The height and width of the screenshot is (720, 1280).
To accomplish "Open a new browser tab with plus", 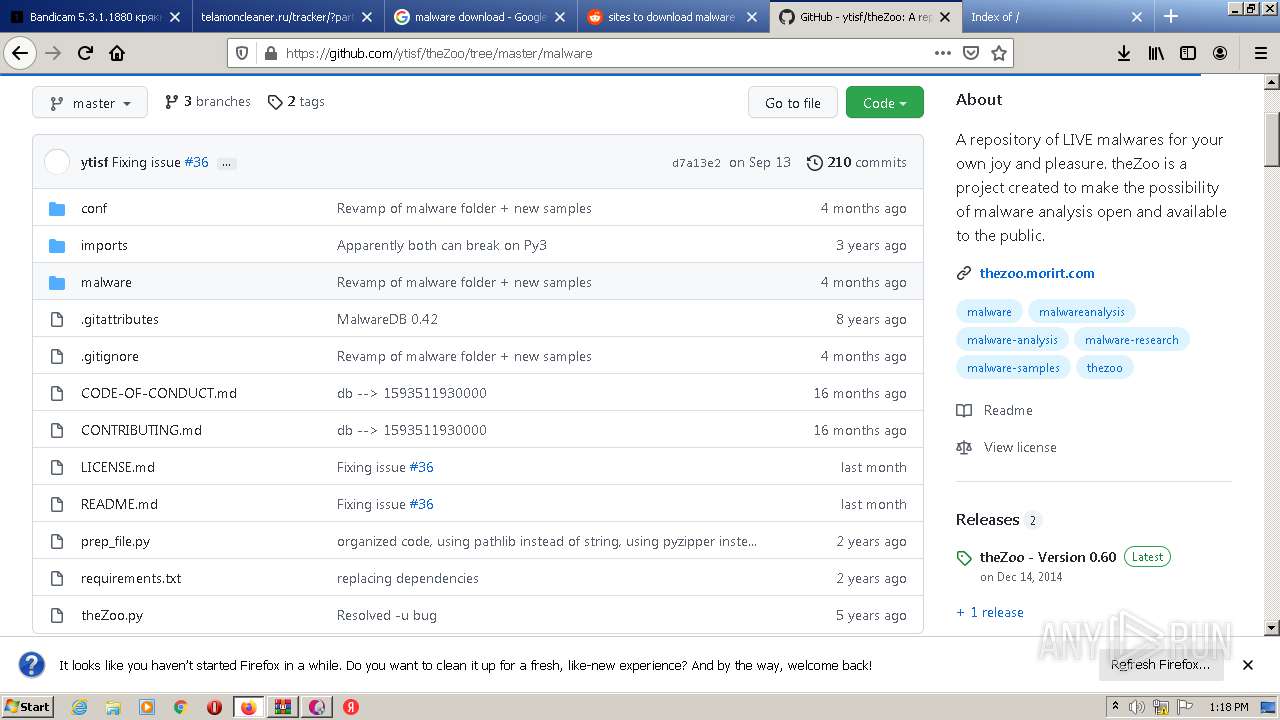I will tap(1171, 16).
